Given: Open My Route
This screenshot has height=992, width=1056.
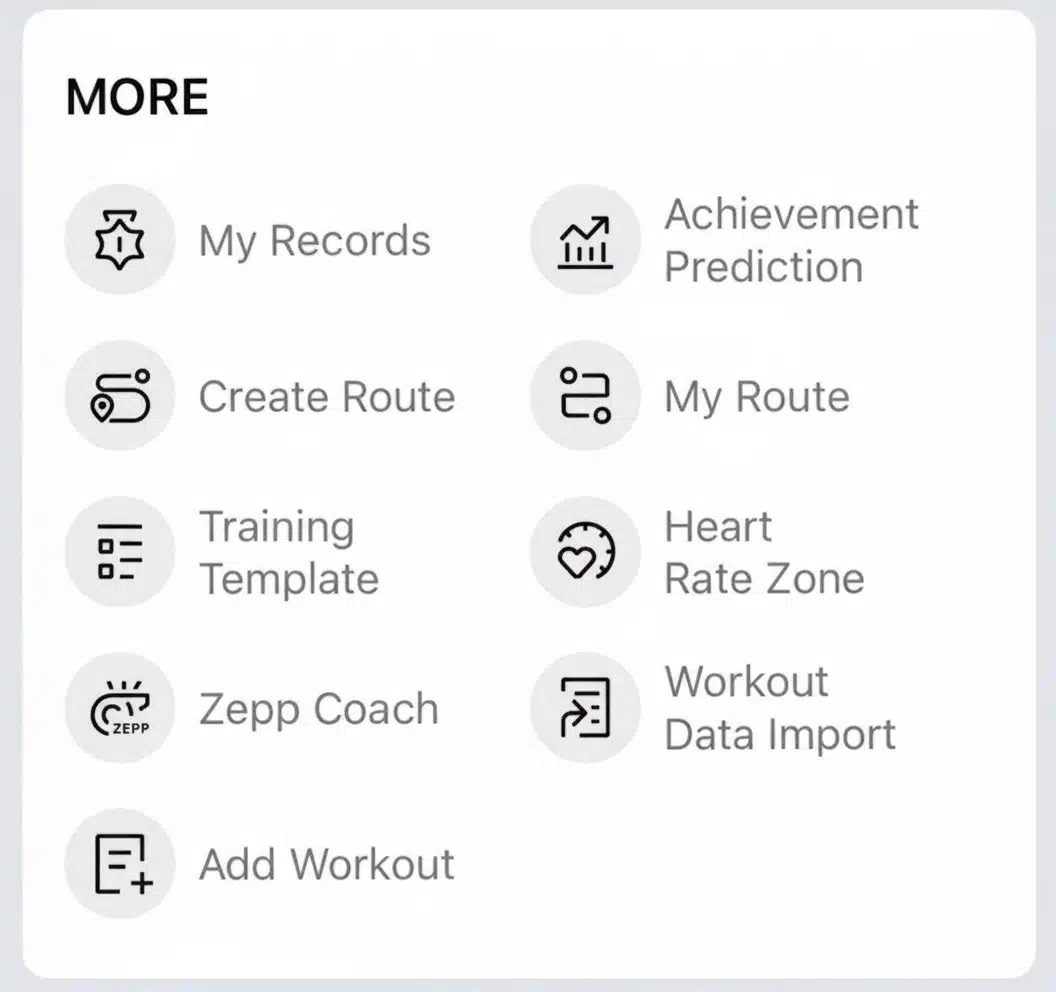Looking at the screenshot, I should click(754, 395).
